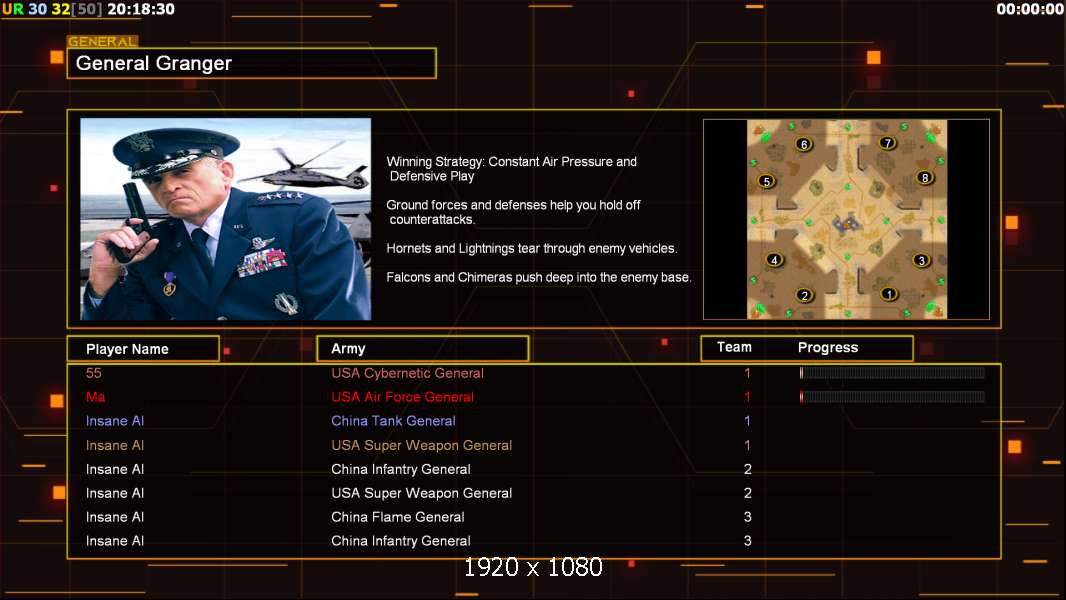Viewport: 1066px width, 600px height.
Task: Select player name 55
Action: pyautogui.click(x=94, y=373)
